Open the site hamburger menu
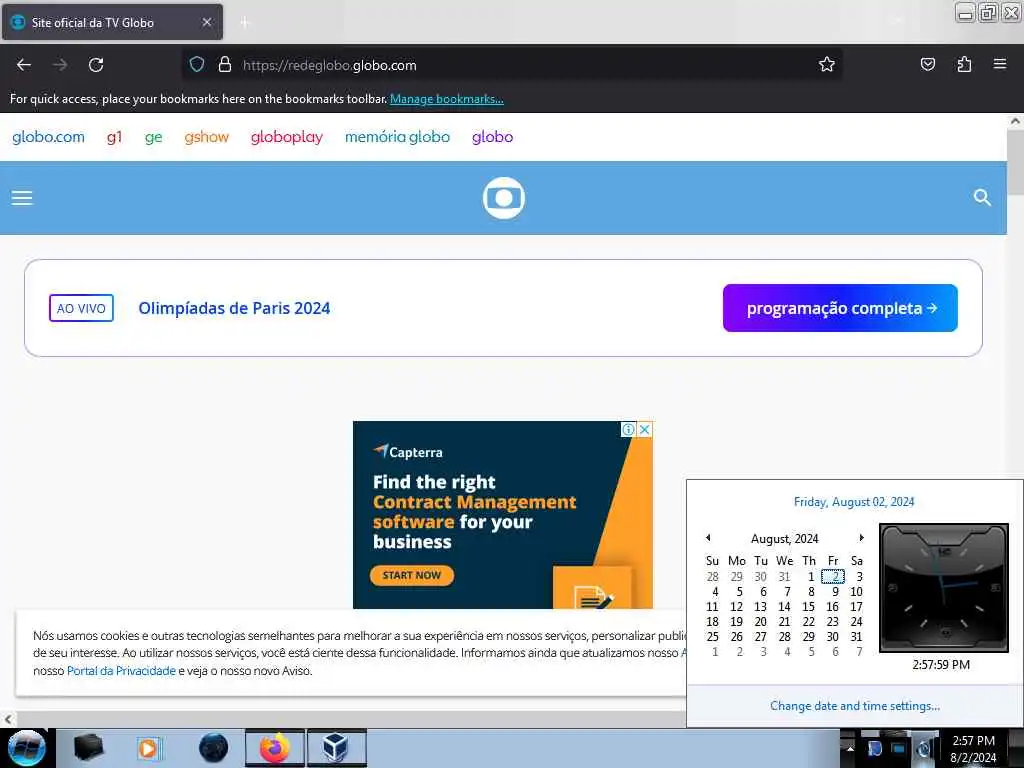This screenshot has height=768, width=1024. click(x=22, y=198)
